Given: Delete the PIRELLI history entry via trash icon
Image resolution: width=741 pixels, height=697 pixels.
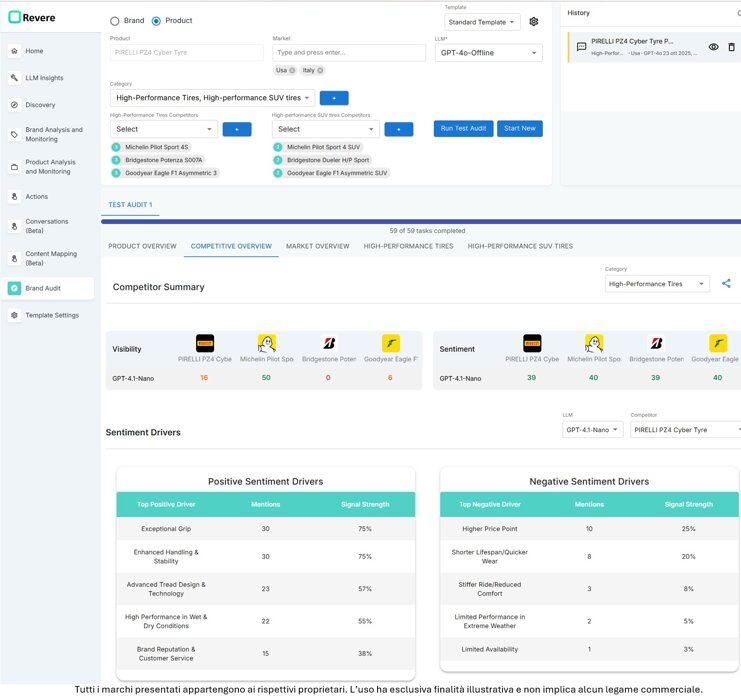Looking at the screenshot, I should [731, 47].
